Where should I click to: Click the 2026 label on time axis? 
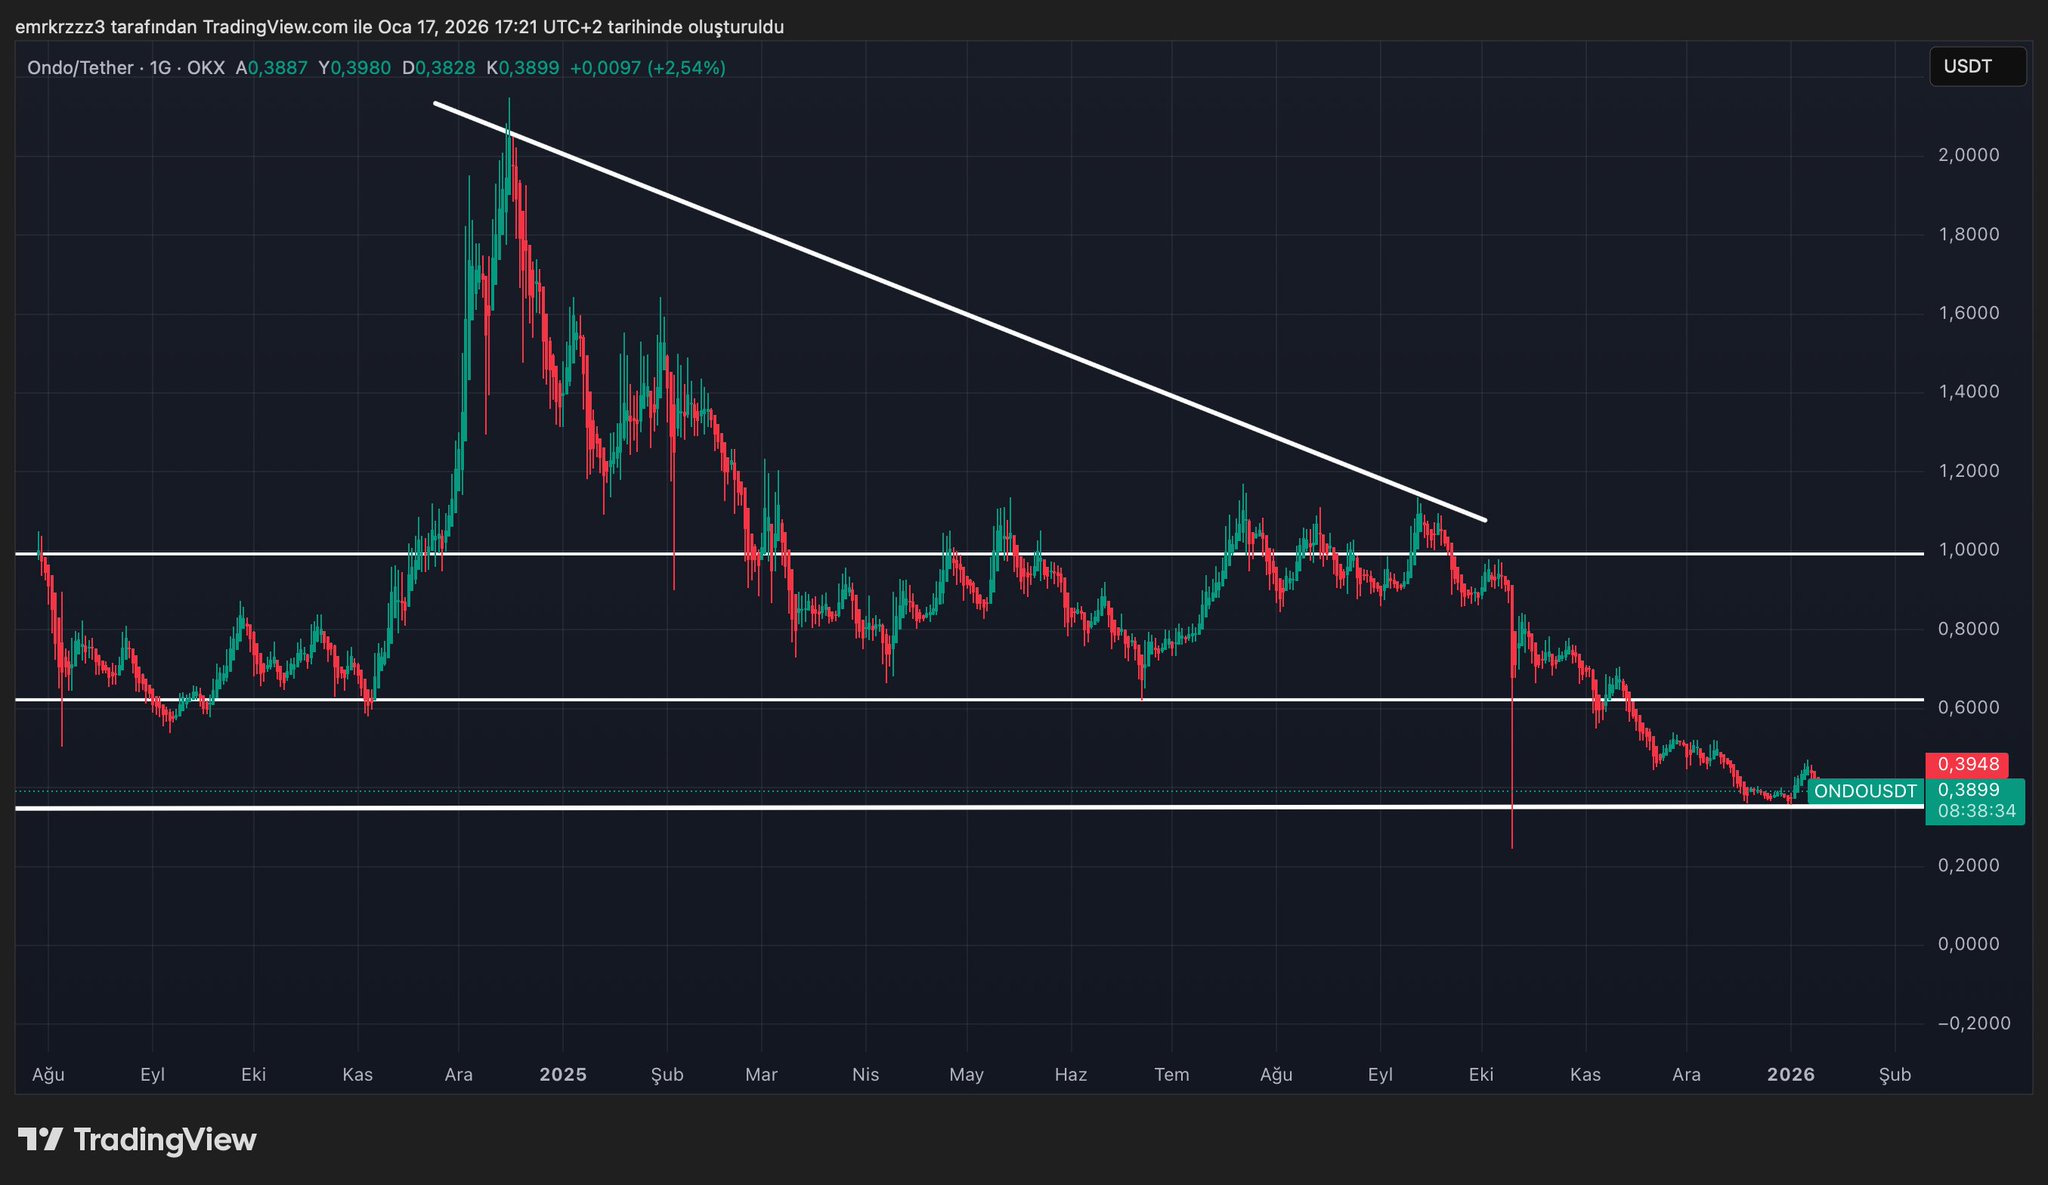[x=1790, y=1075]
